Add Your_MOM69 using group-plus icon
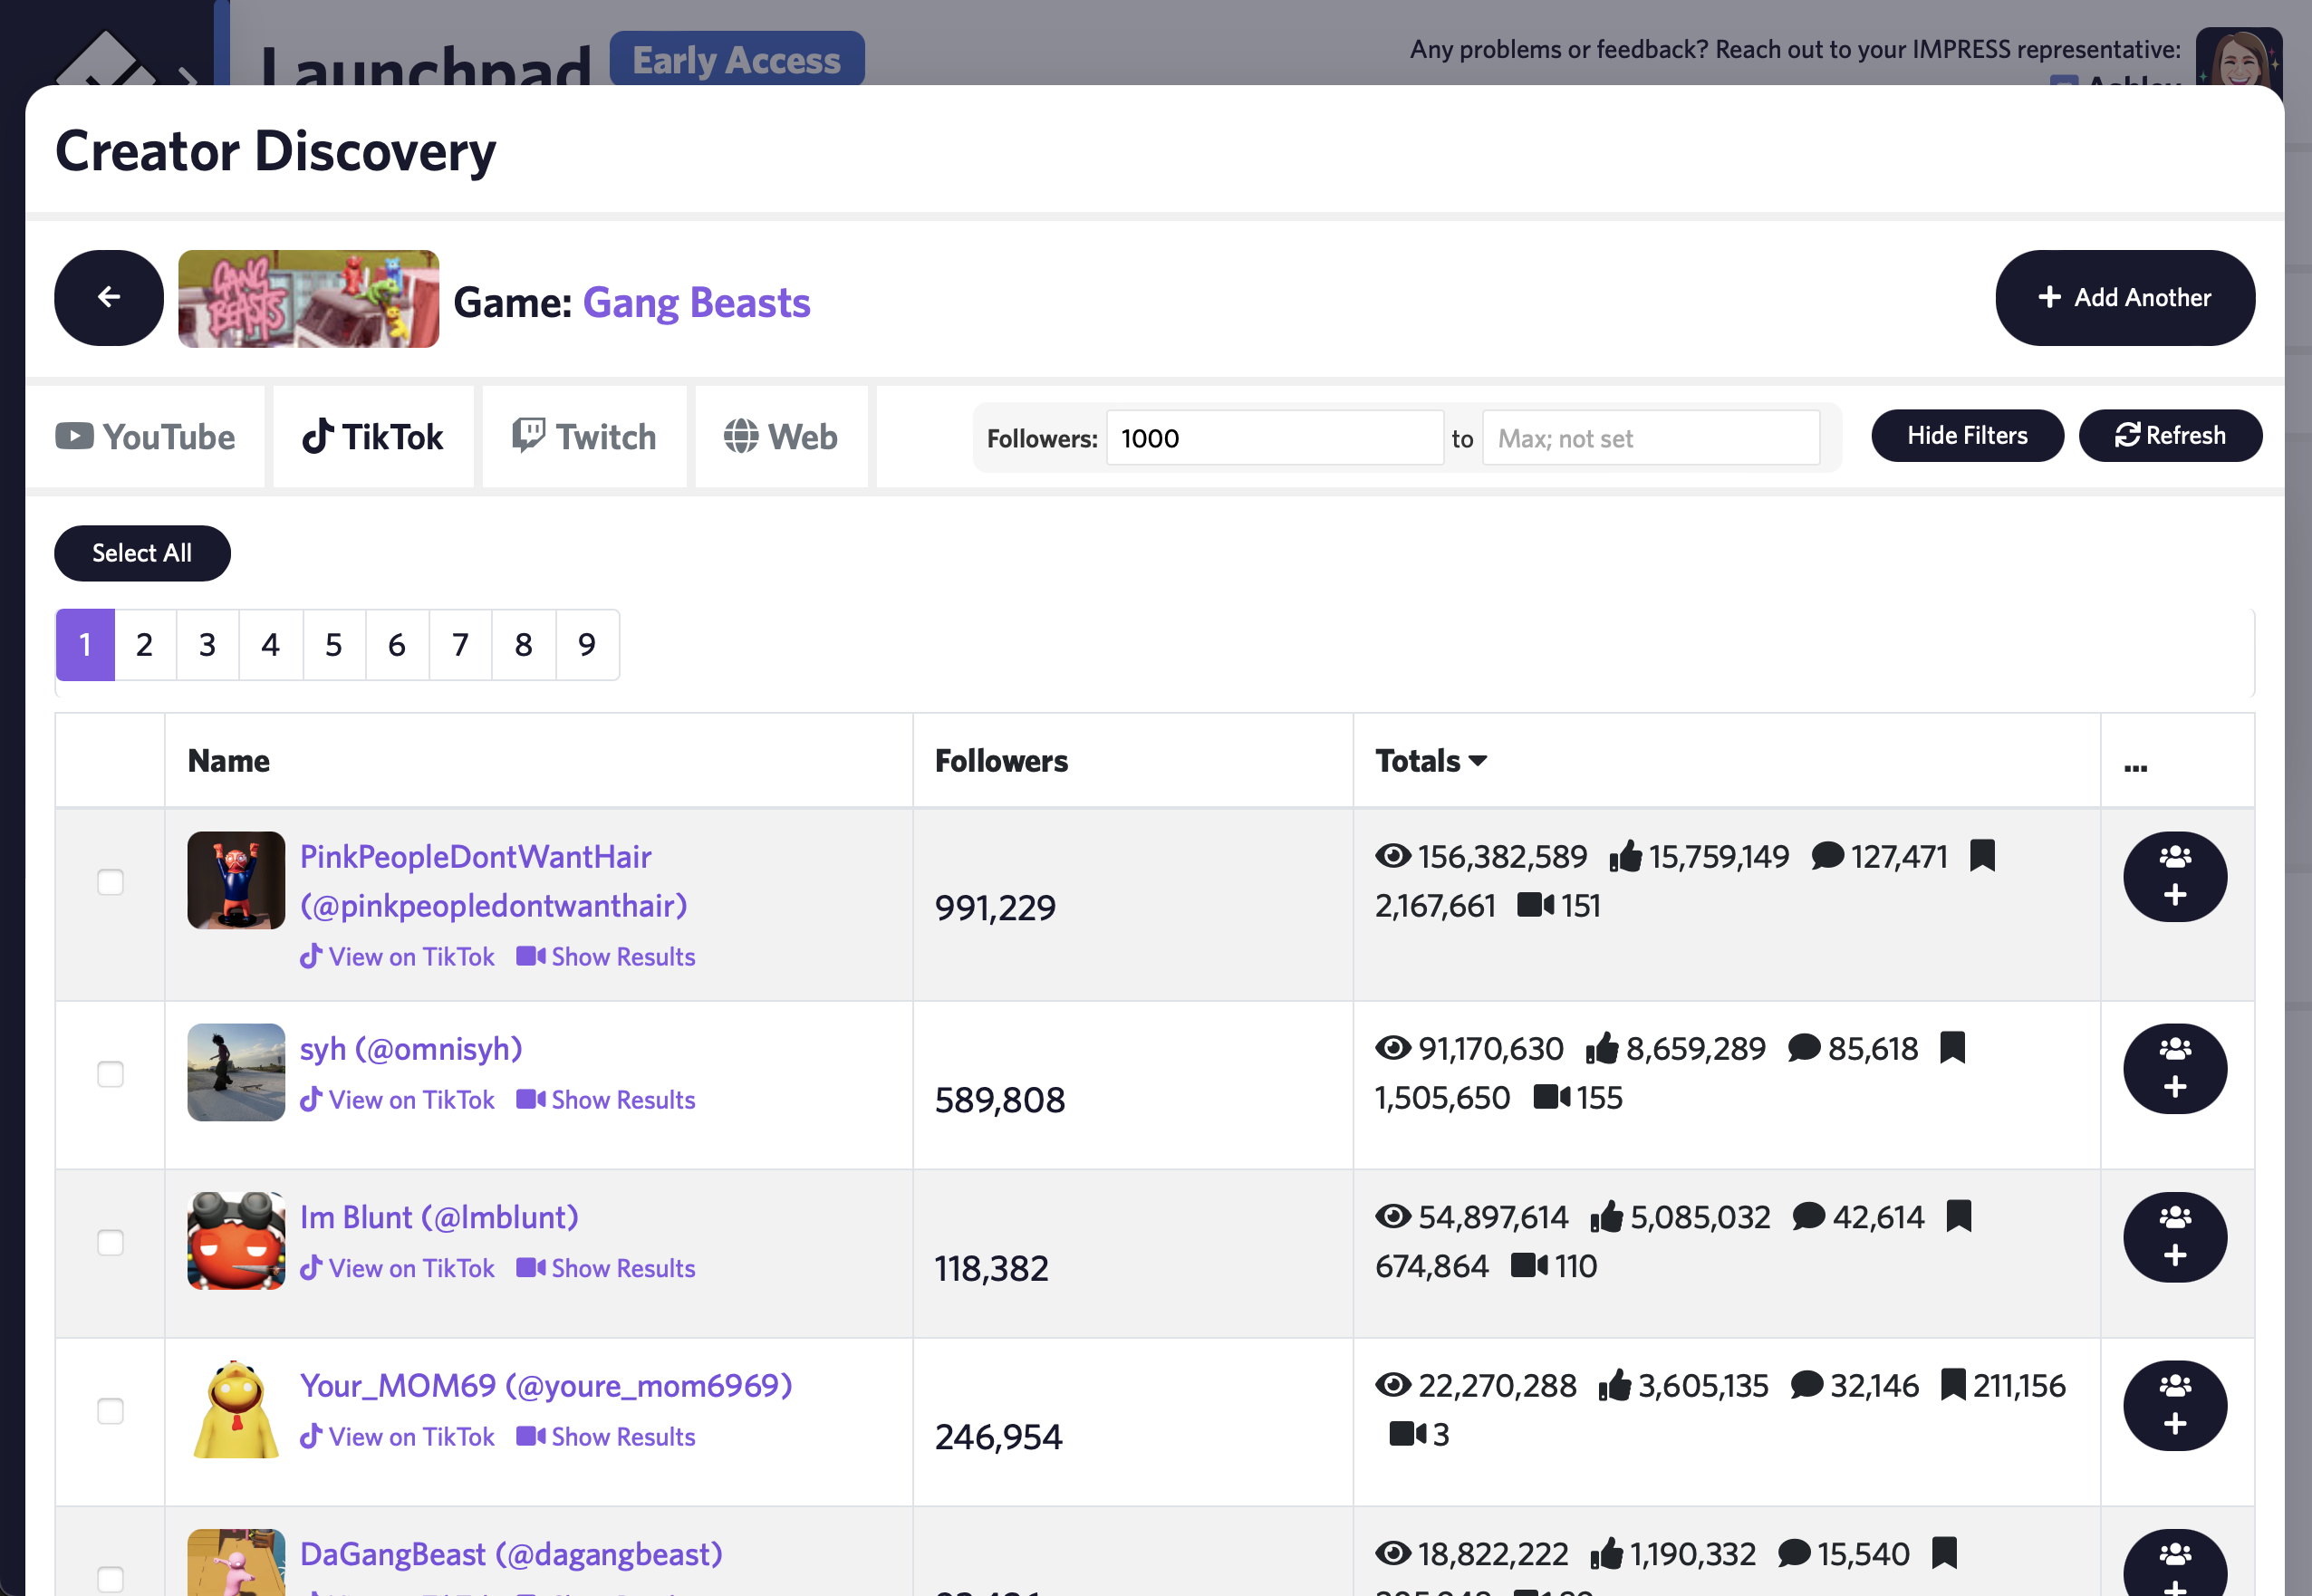2312x1596 pixels. pos(2174,1405)
